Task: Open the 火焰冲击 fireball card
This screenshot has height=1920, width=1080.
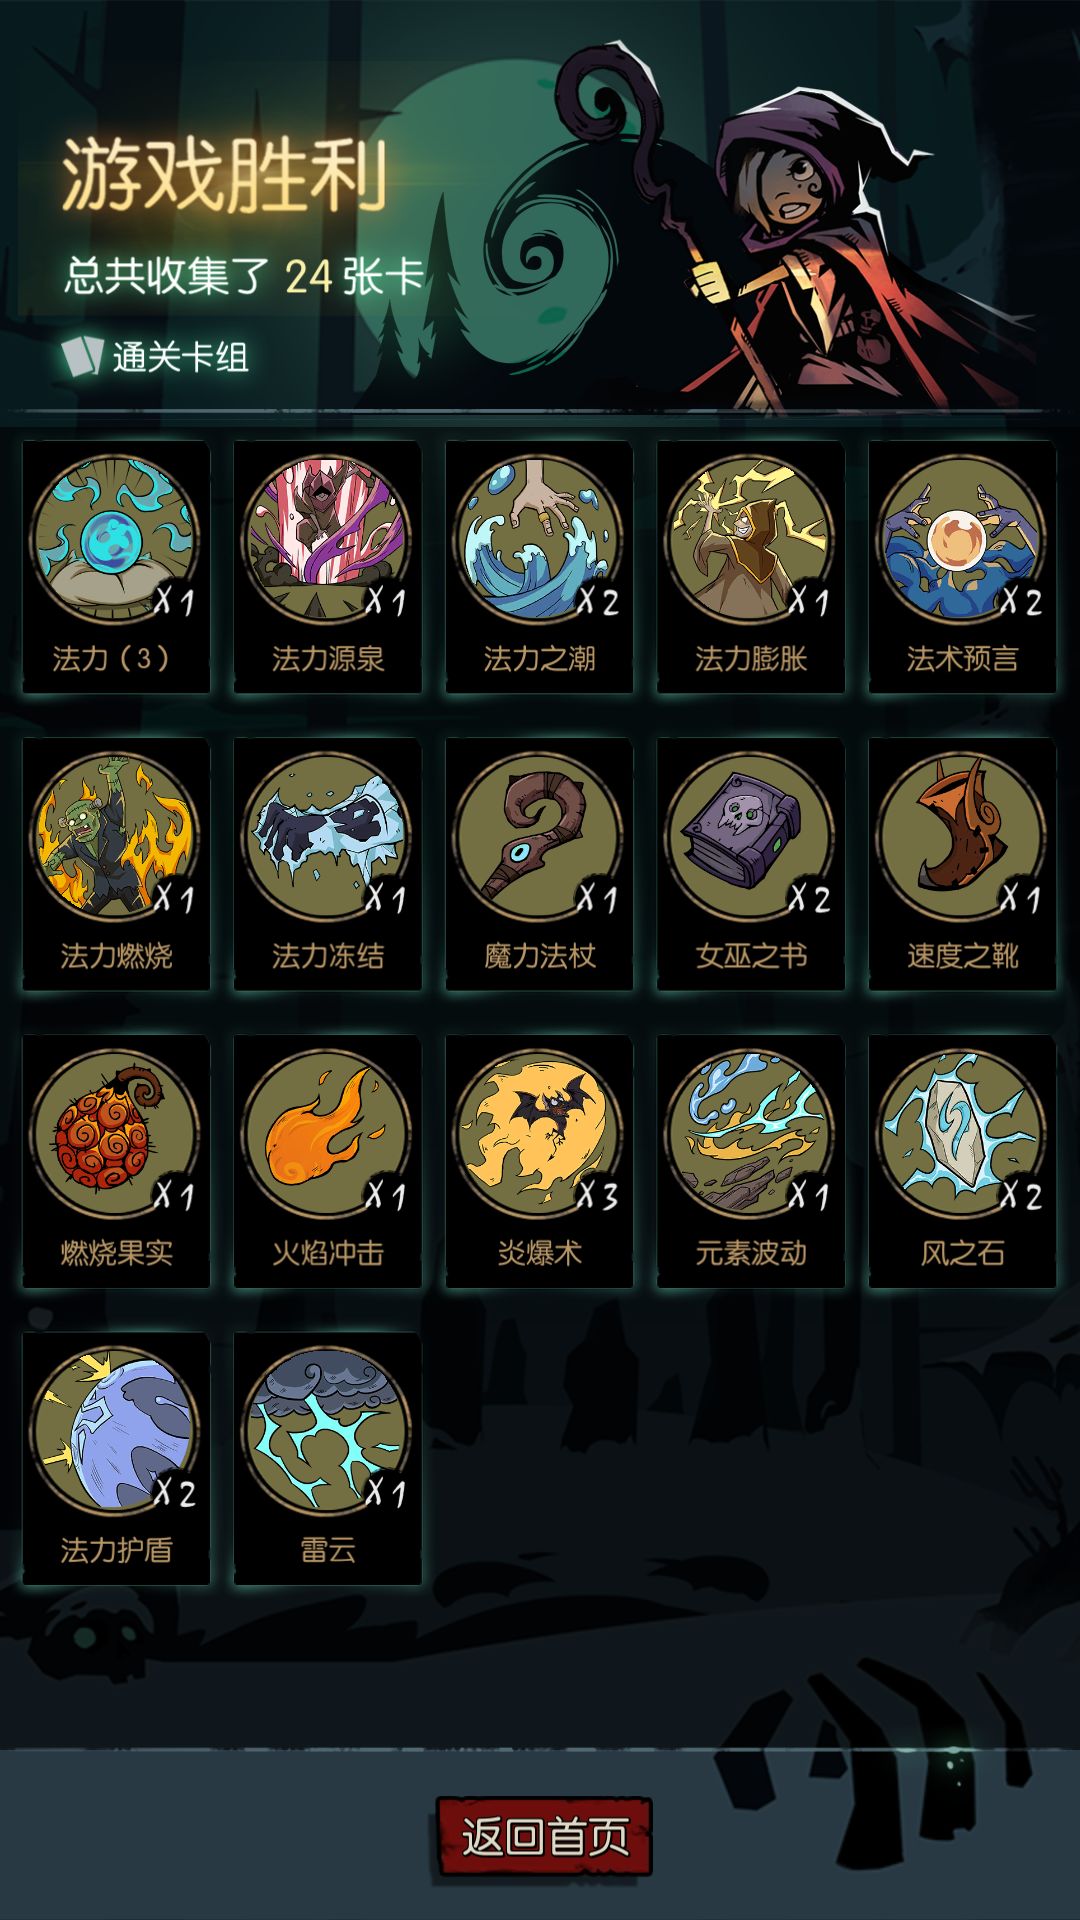Action: pyautogui.click(x=328, y=1161)
